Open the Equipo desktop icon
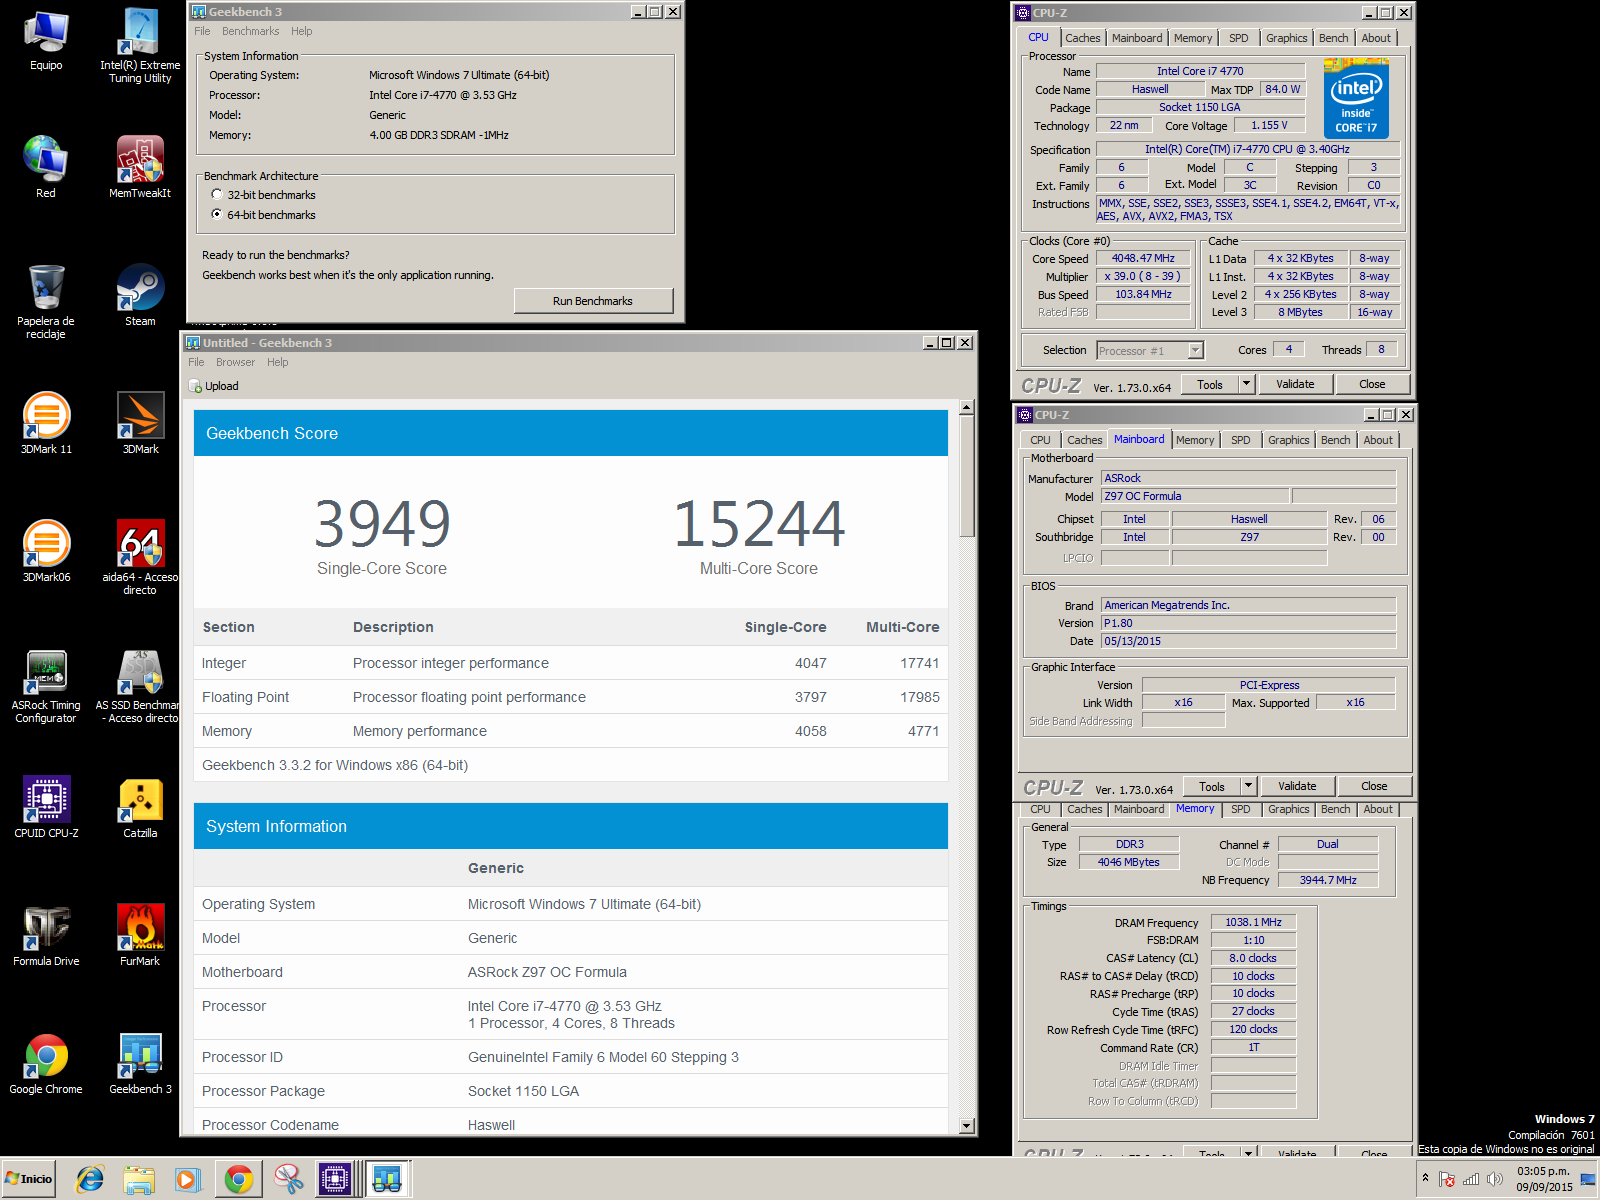 pos(46,42)
